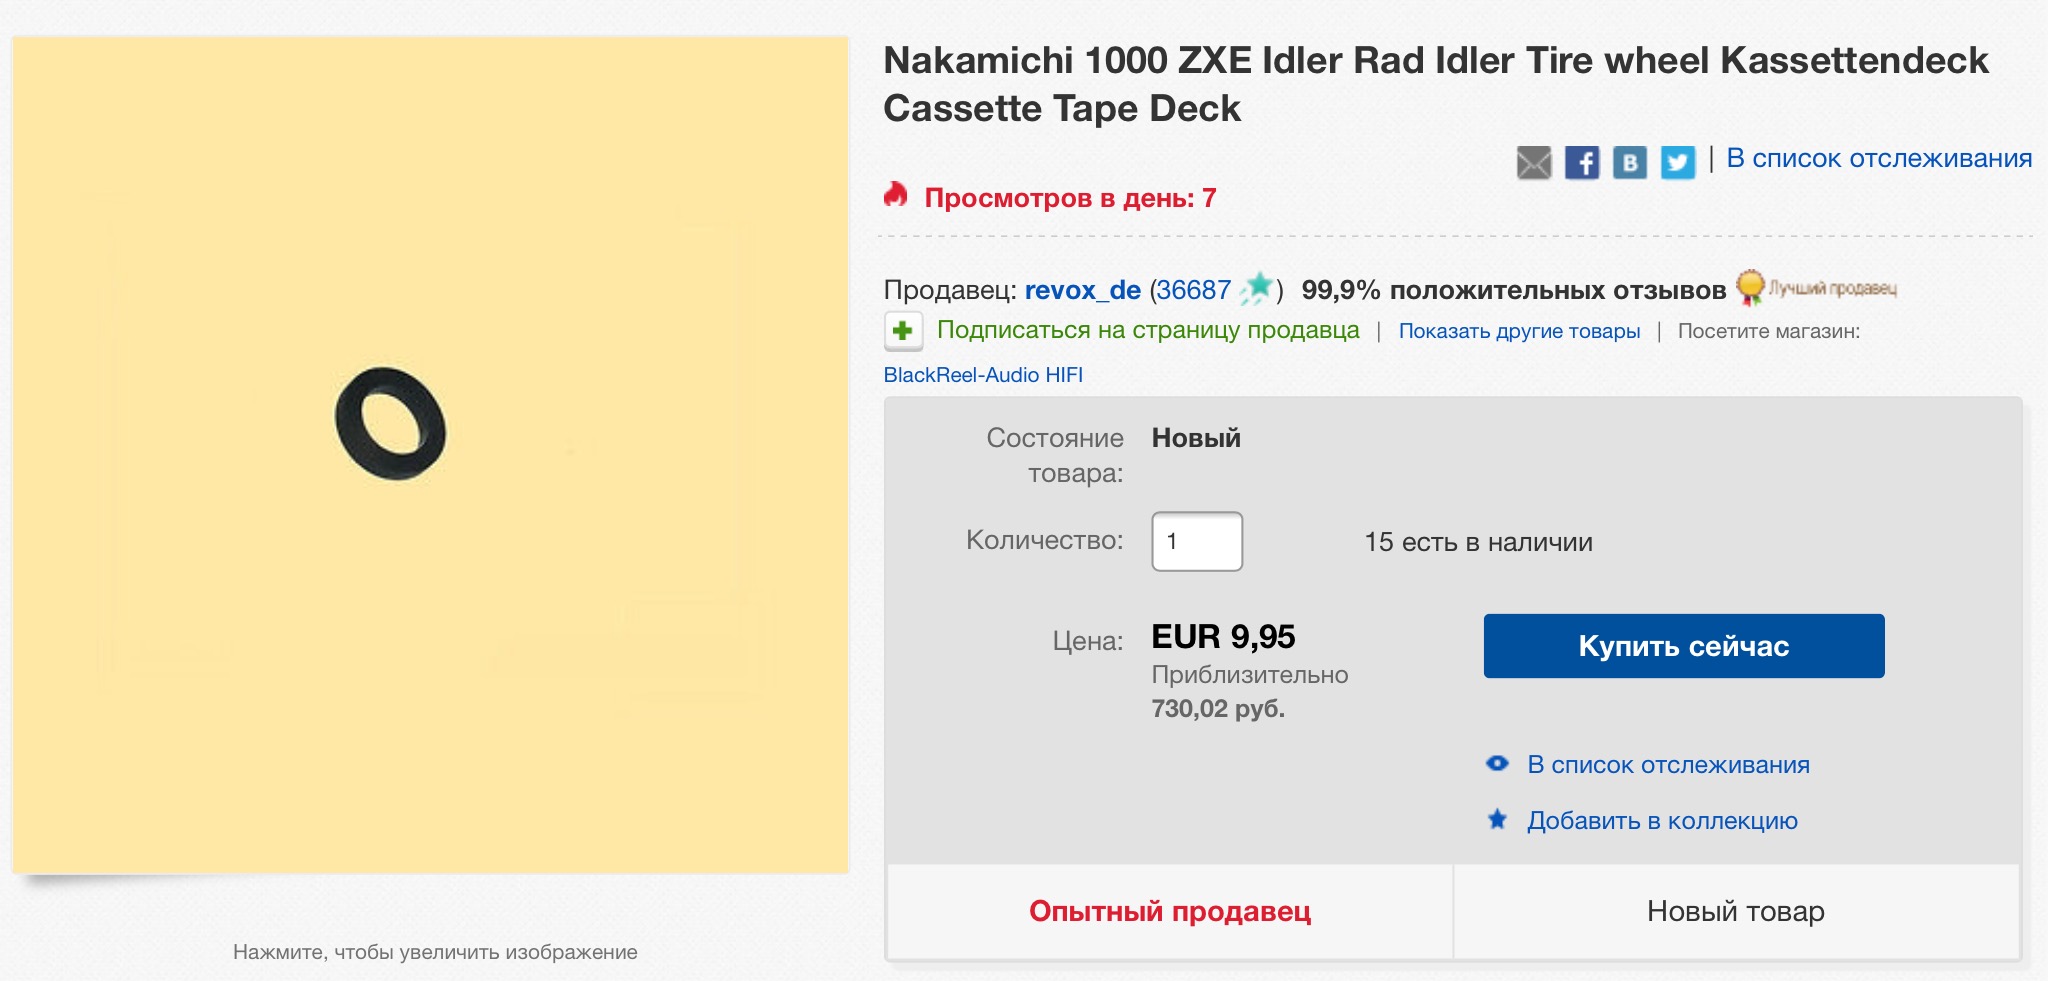Share the listing on Facebook
2048x981 pixels.
tap(1582, 162)
